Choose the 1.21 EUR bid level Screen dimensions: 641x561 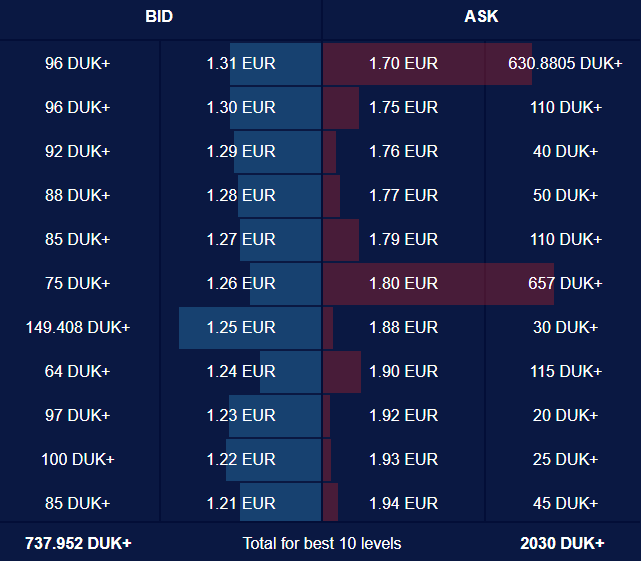click(x=241, y=503)
